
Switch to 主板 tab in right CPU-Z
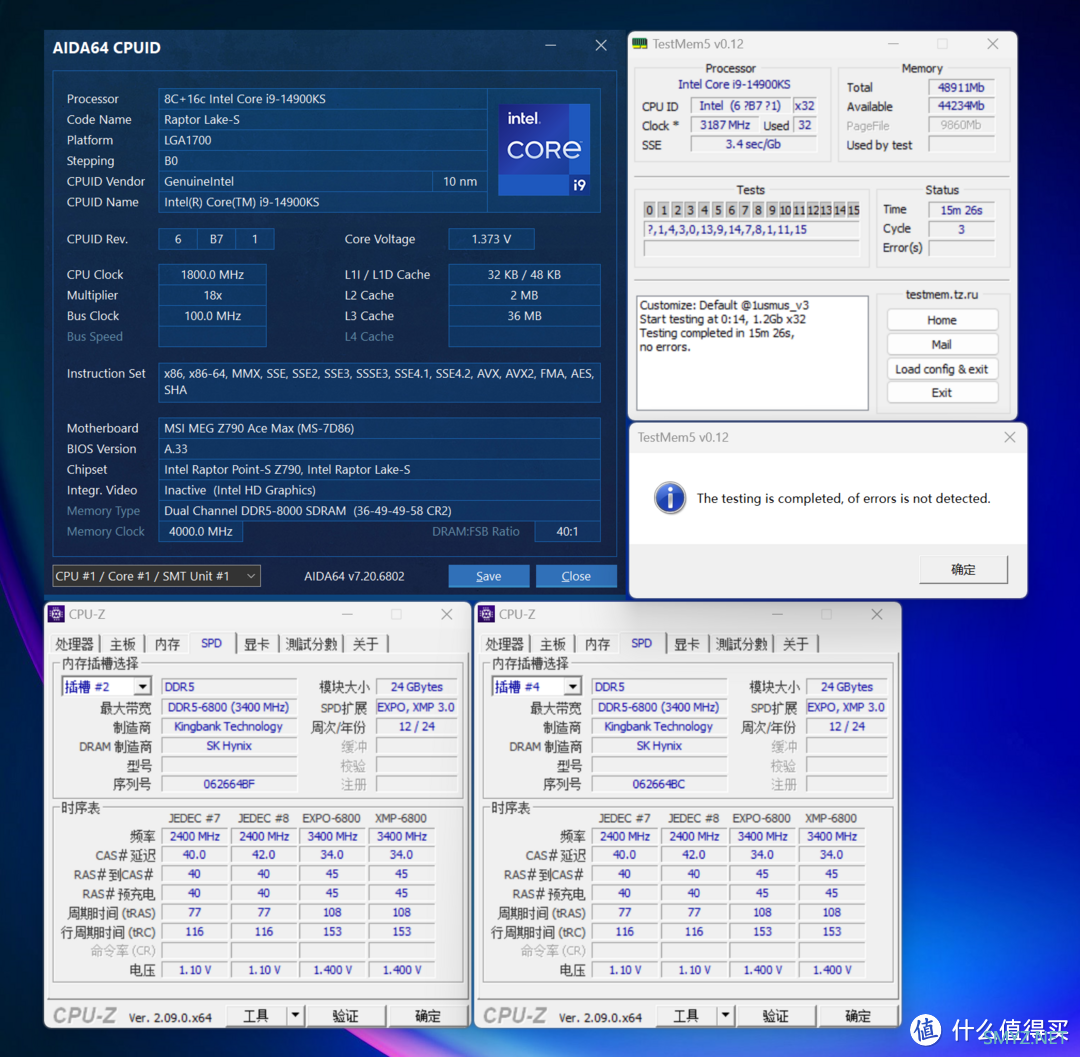click(552, 644)
